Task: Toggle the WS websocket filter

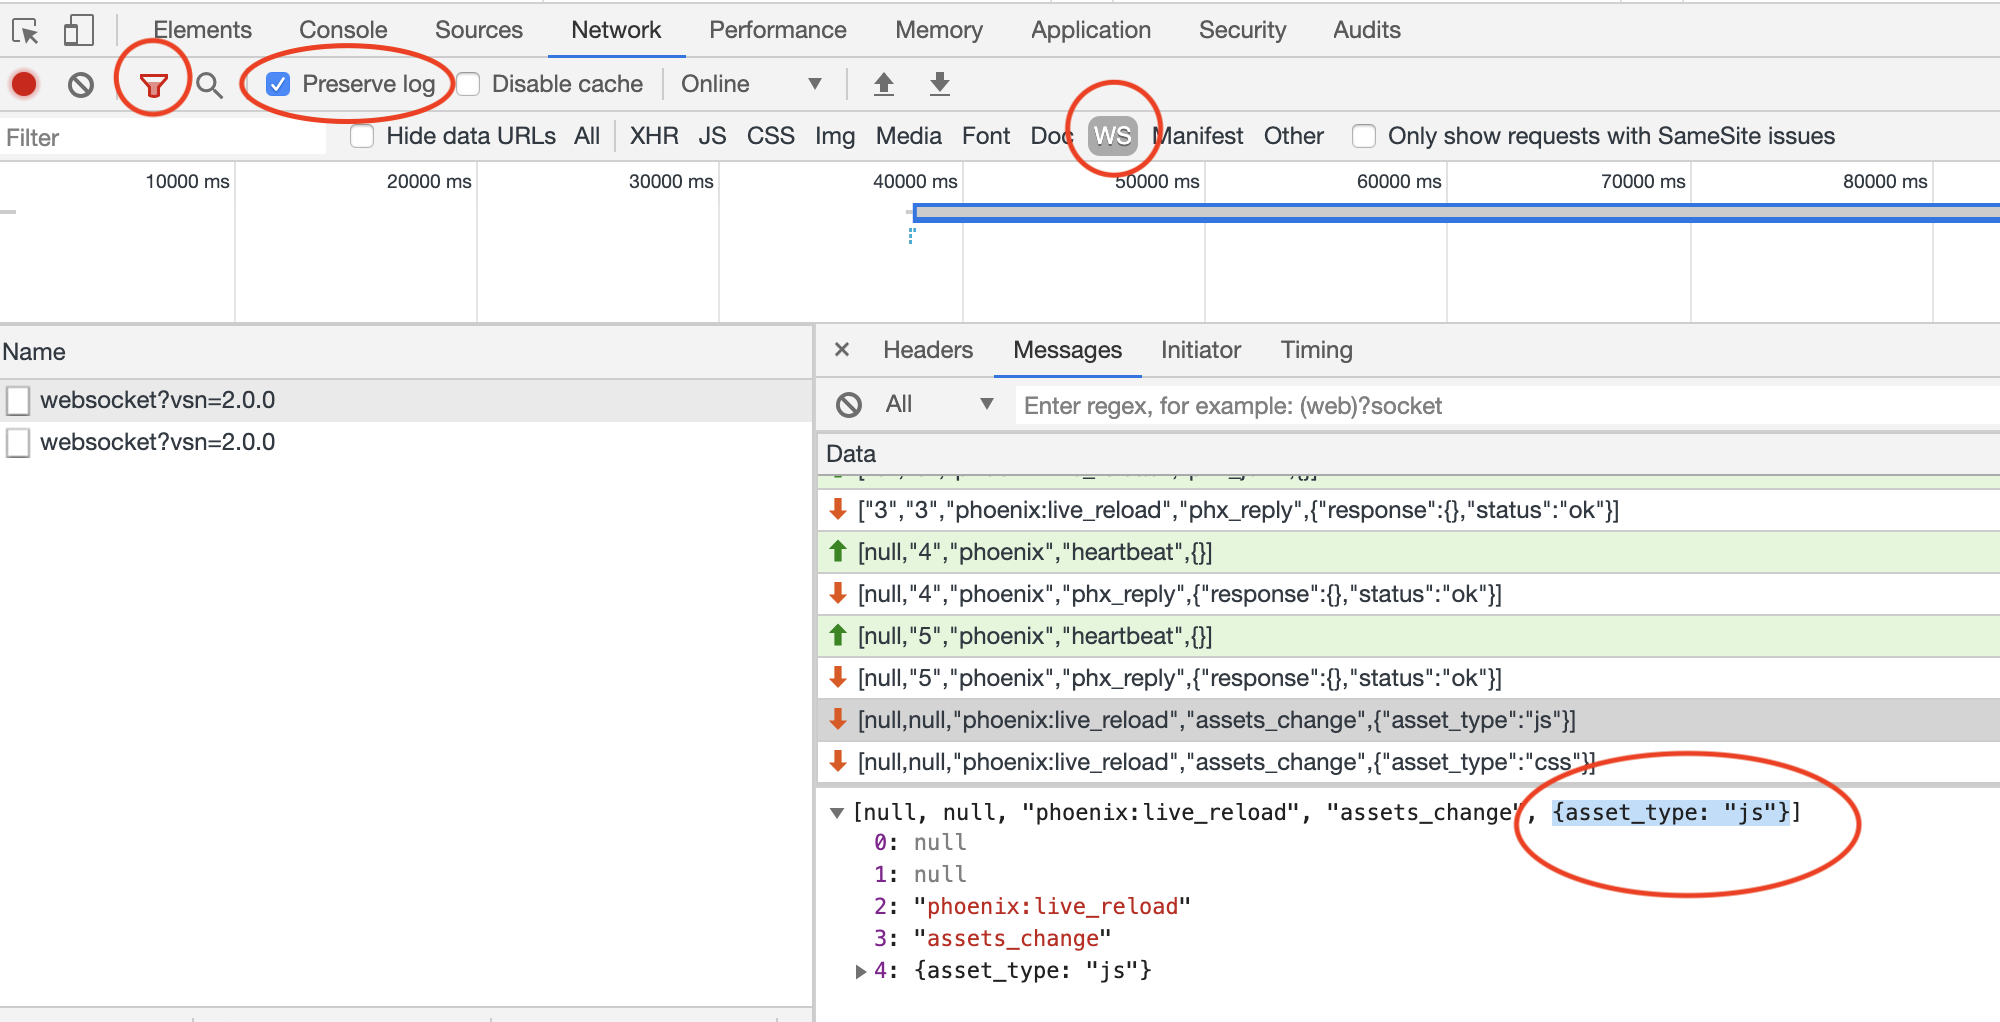Action: pyautogui.click(x=1112, y=136)
